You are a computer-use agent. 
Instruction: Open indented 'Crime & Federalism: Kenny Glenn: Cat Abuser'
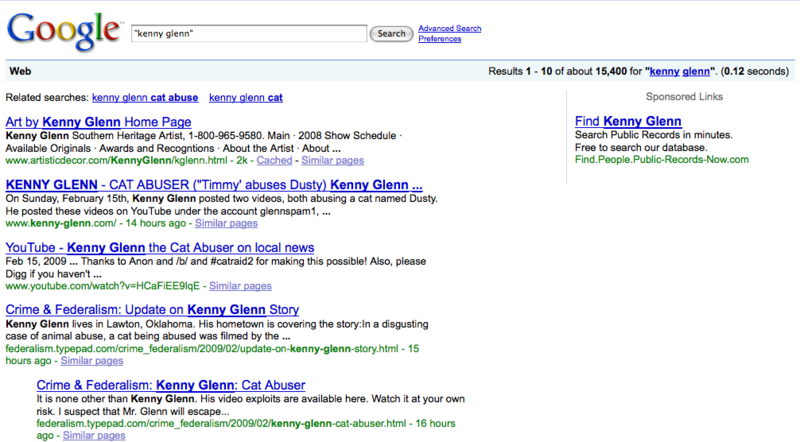(x=171, y=385)
